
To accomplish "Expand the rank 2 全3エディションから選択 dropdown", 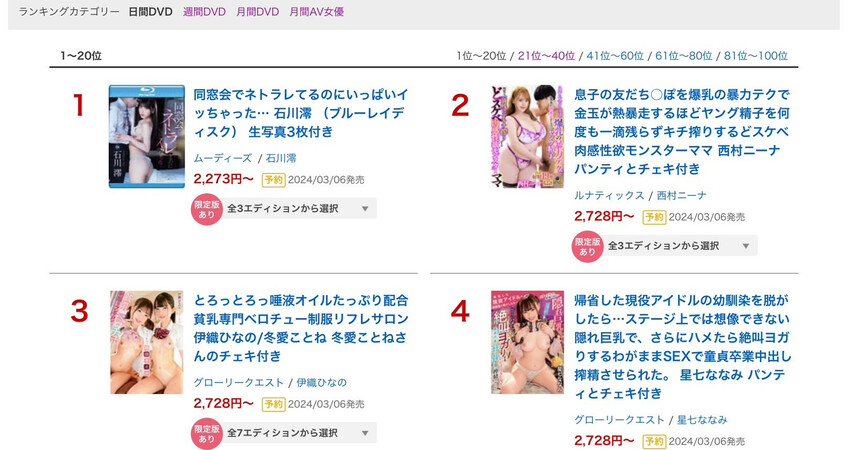I will tap(680, 246).
